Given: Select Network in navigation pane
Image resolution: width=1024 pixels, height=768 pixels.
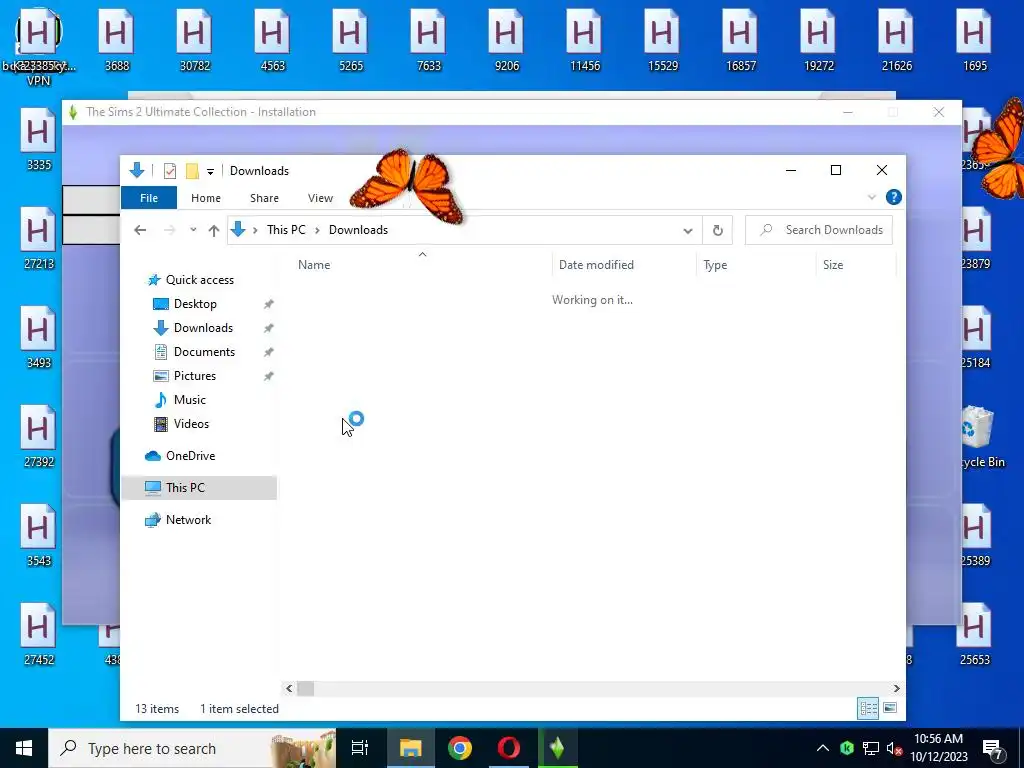Looking at the screenshot, I should coord(188,520).
